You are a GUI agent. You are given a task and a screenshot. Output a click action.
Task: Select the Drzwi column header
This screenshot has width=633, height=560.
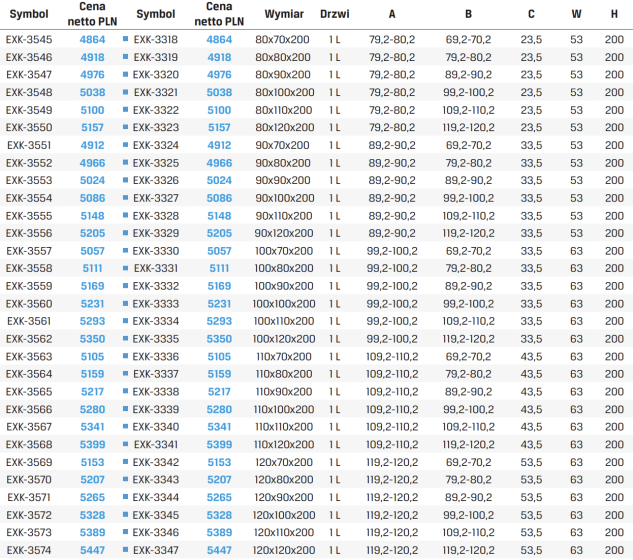click(x=335, y=14)
